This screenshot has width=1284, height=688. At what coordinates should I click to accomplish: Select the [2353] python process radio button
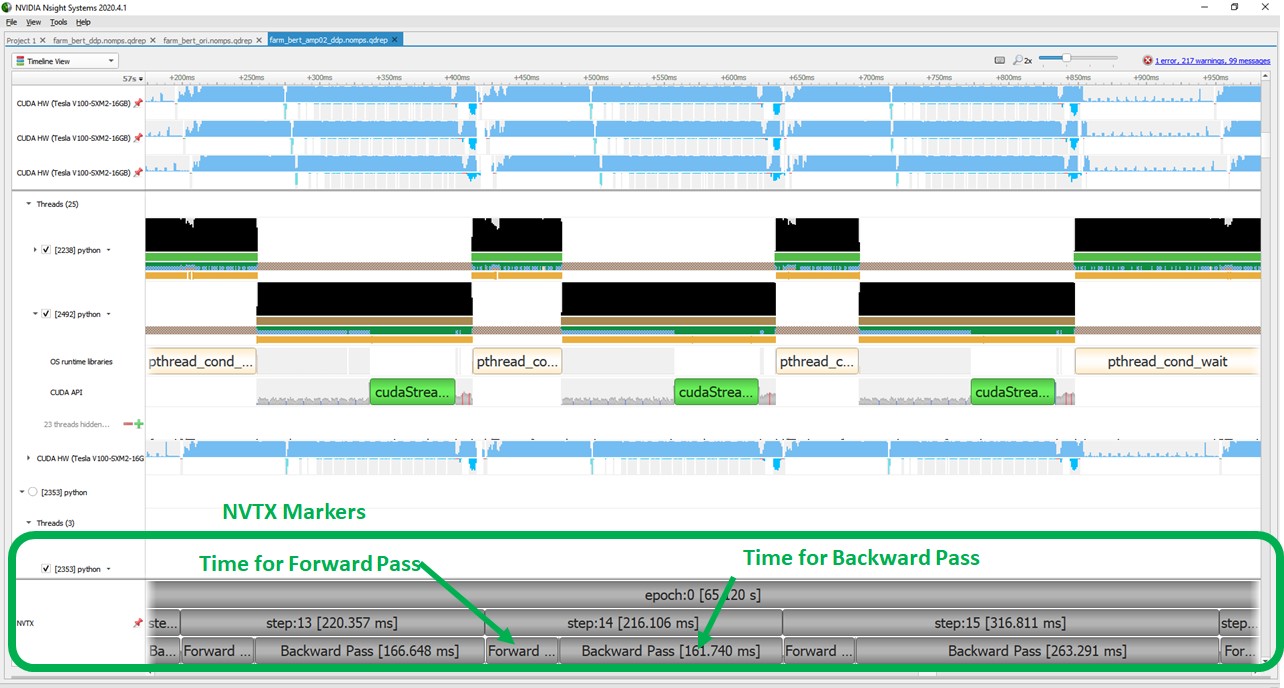(33, 492)
